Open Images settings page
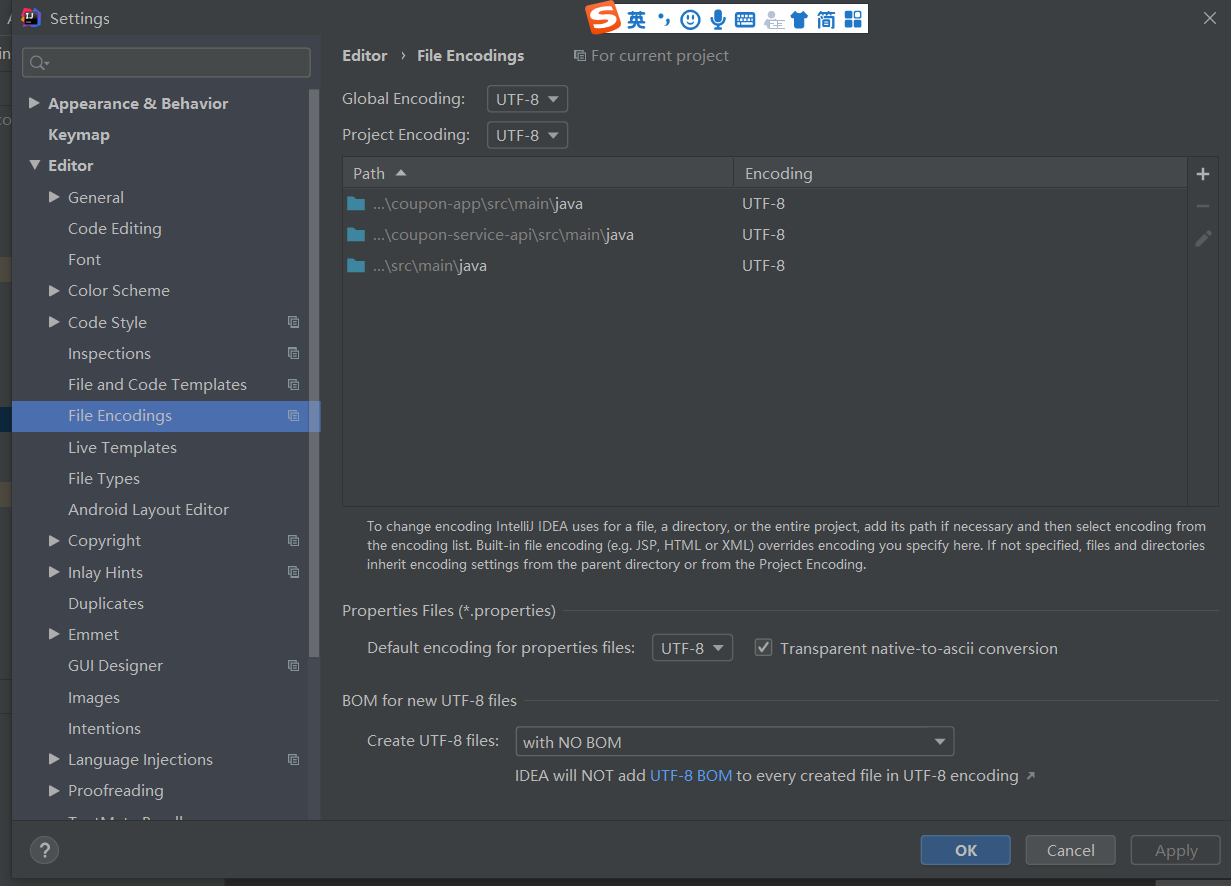 [x=94, y=697]
